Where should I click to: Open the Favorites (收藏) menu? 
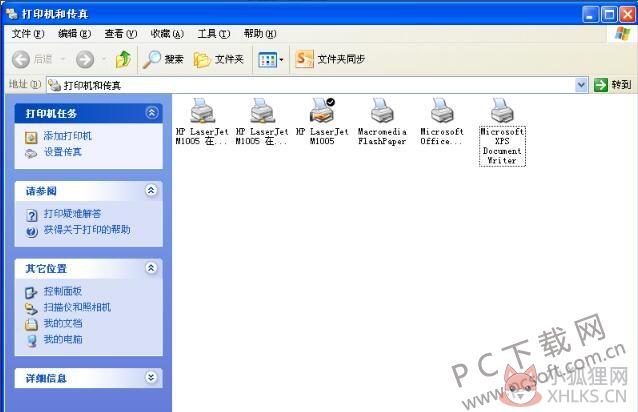[x=167, y=34]
